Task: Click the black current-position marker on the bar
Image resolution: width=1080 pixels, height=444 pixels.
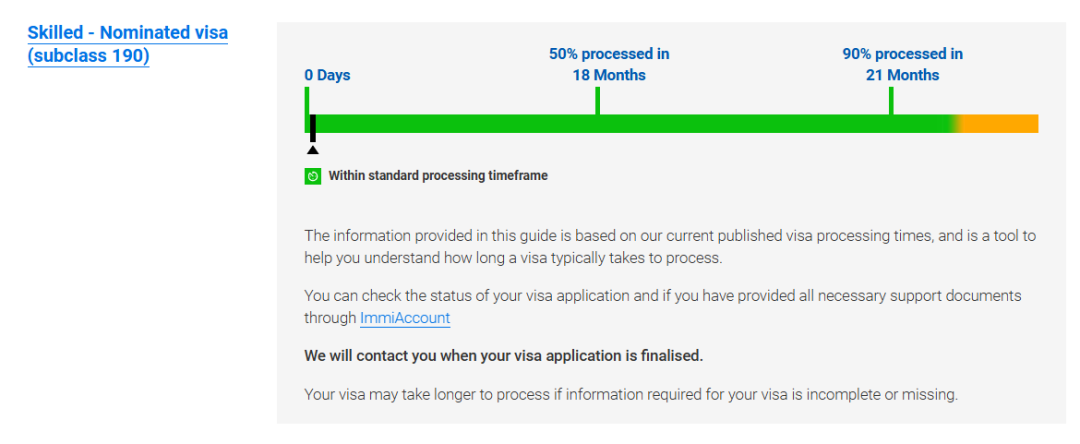Action: [x=313, y=129]
